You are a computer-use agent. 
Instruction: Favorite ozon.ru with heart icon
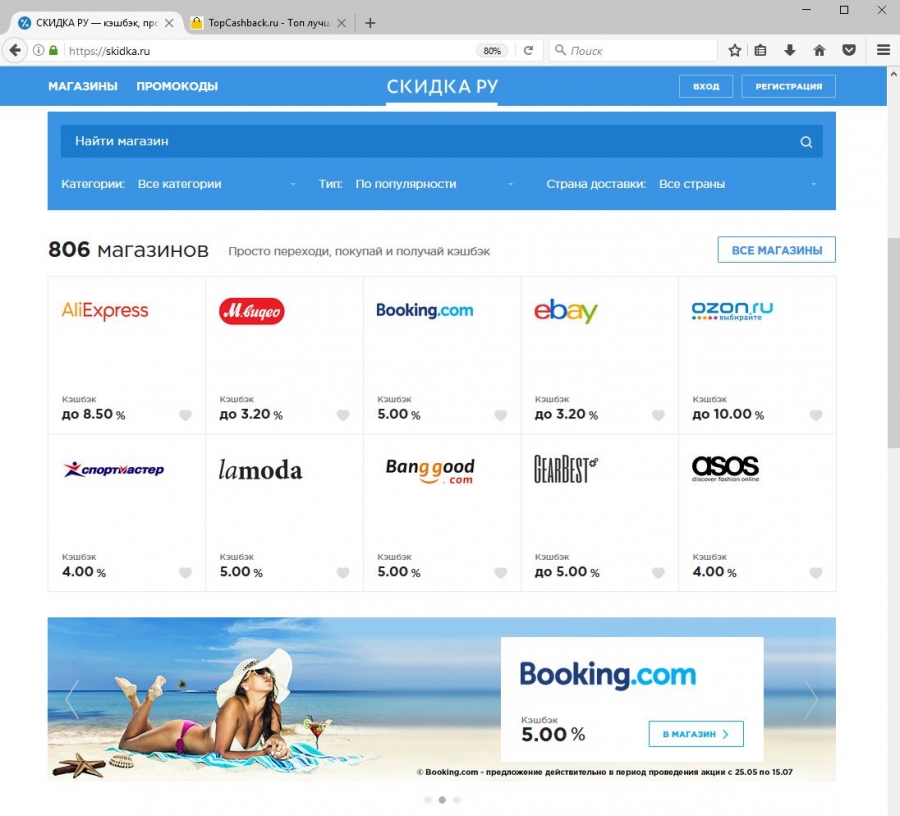point(816,415)
